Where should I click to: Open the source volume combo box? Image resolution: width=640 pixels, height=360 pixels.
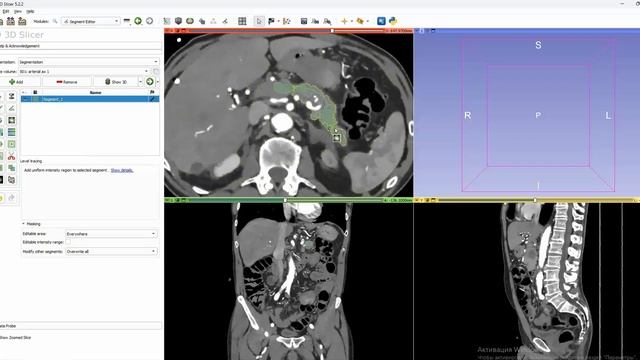[x=84, y=71]
